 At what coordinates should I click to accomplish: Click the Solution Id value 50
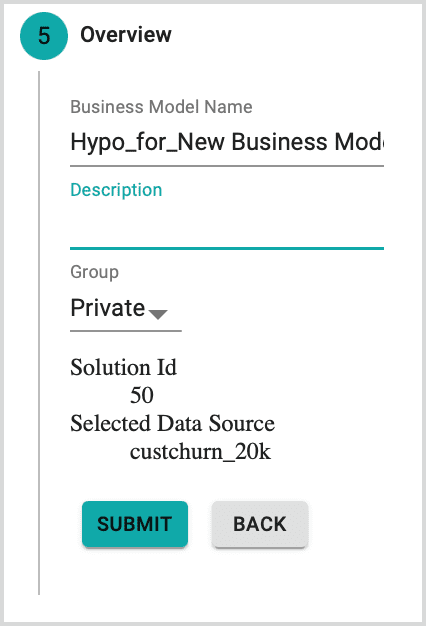click(x=142, y=395)
